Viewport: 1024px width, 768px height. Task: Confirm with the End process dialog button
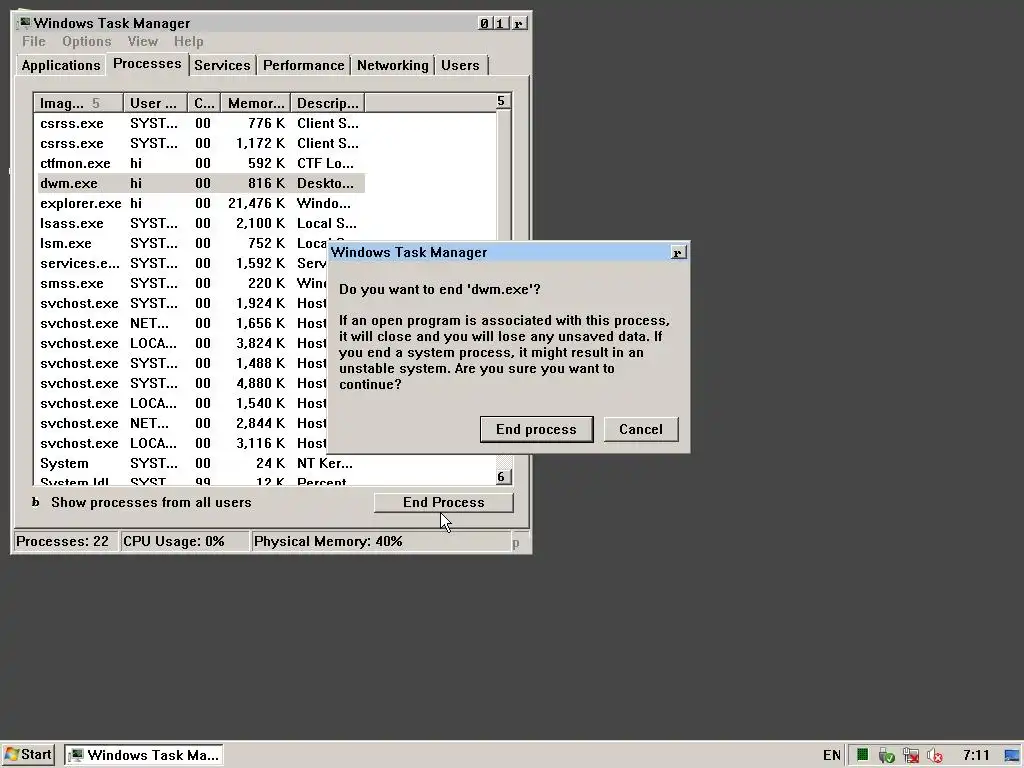point(536,429)
